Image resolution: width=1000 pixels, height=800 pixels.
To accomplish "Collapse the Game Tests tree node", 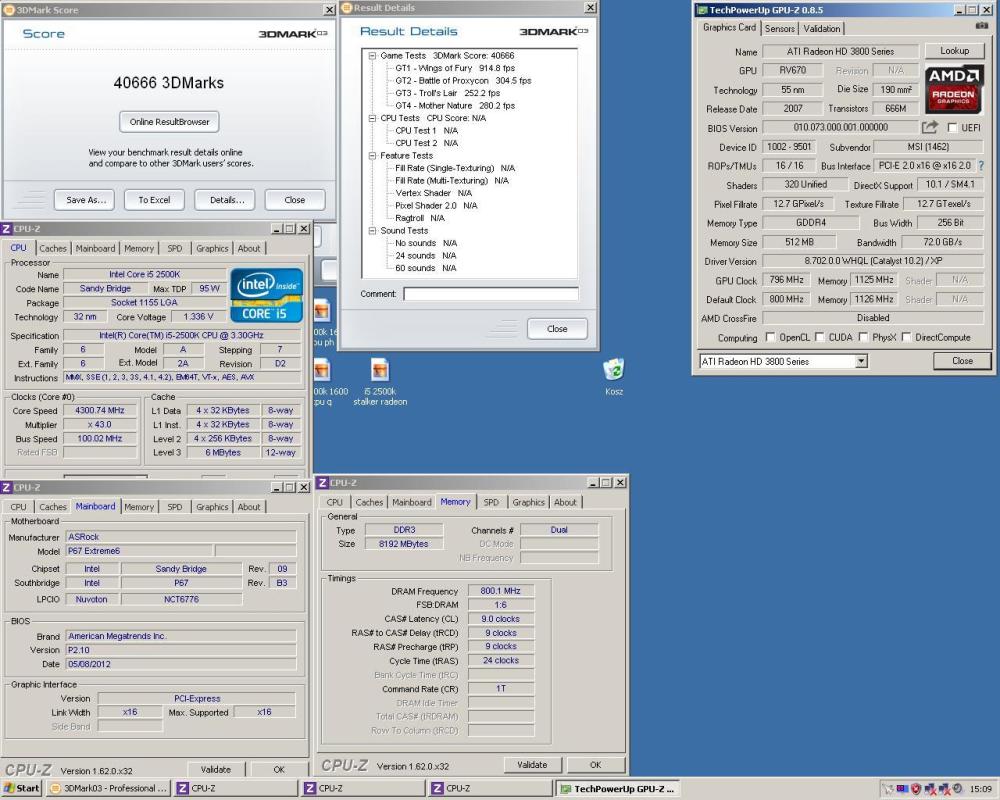I will [372, 56].
